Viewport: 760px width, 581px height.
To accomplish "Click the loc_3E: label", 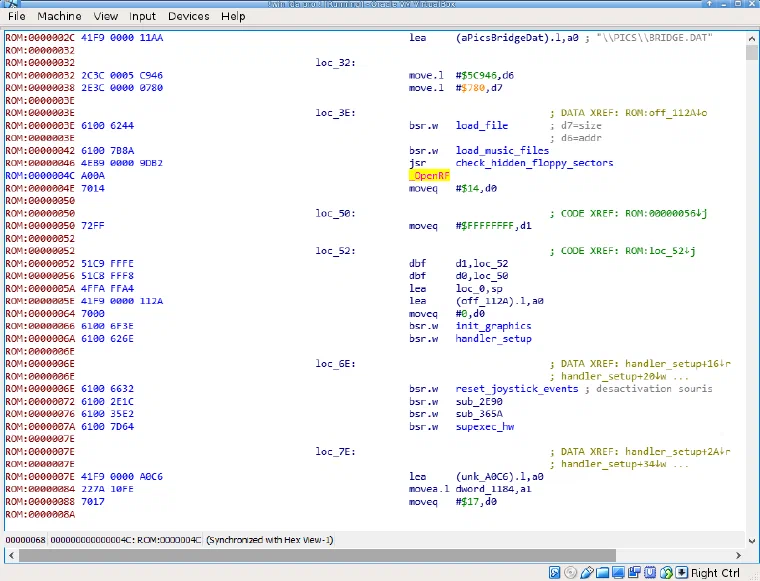I will pyautogui.click(x=335, y=113).
